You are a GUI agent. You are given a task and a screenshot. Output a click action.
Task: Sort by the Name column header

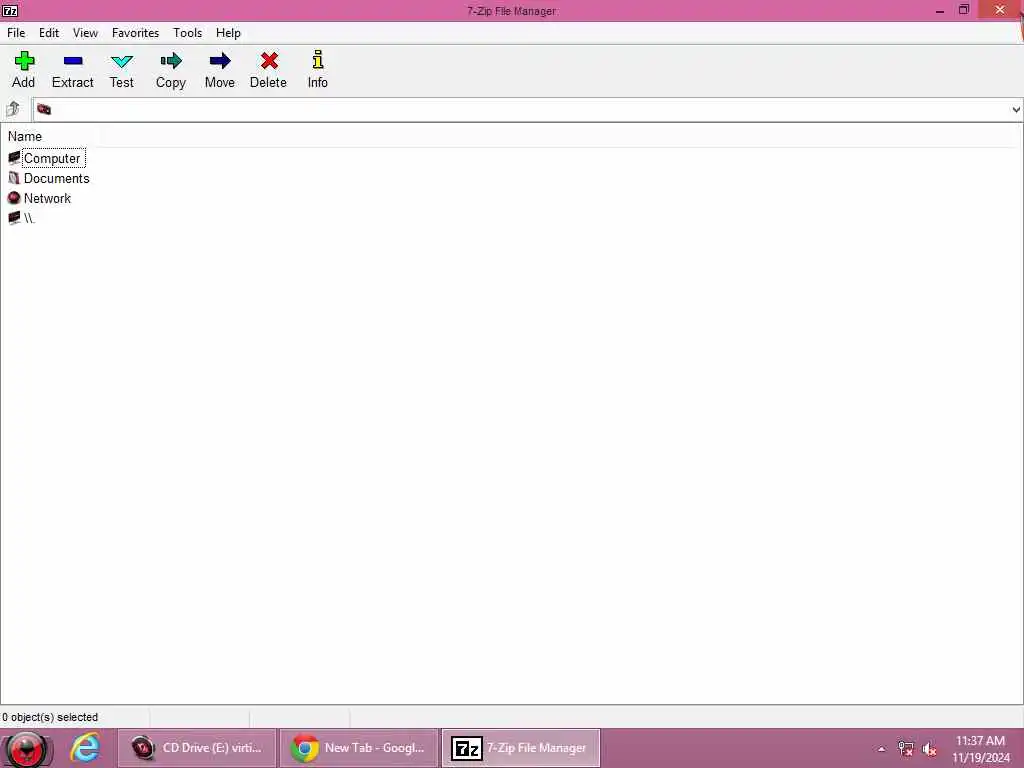(x=25, y=136)
